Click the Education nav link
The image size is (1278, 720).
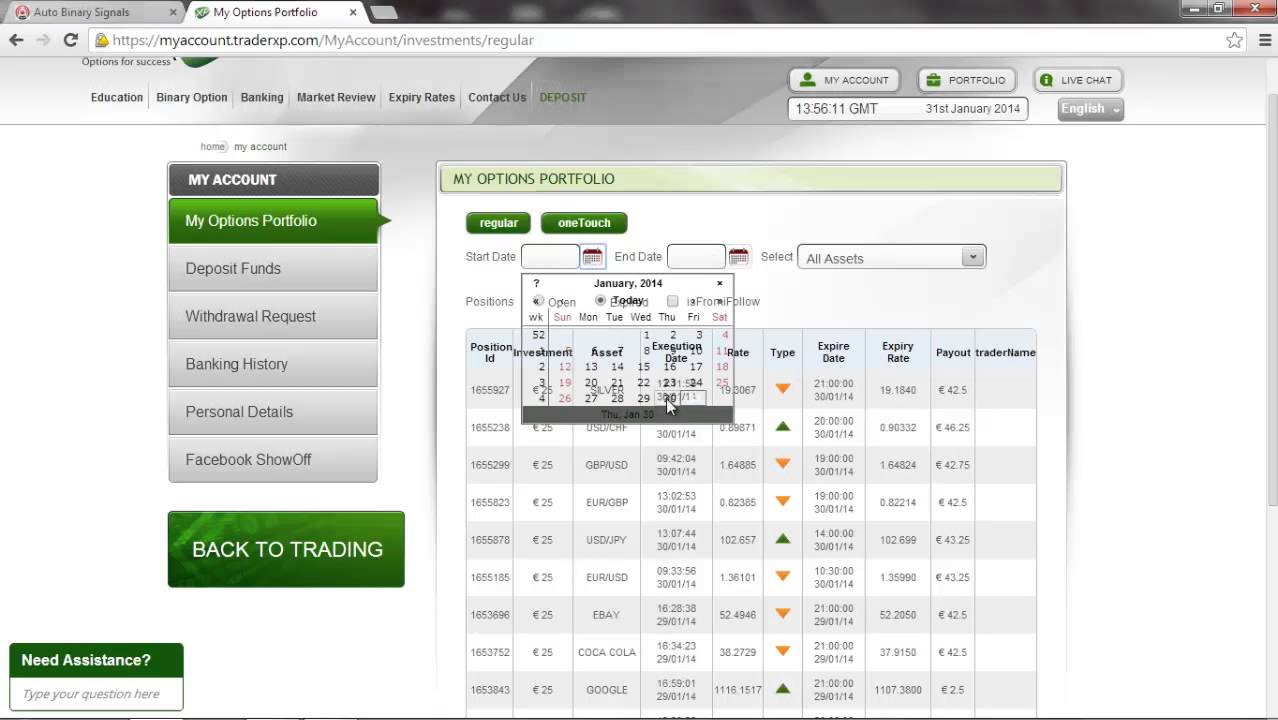(x=117, y=97)
